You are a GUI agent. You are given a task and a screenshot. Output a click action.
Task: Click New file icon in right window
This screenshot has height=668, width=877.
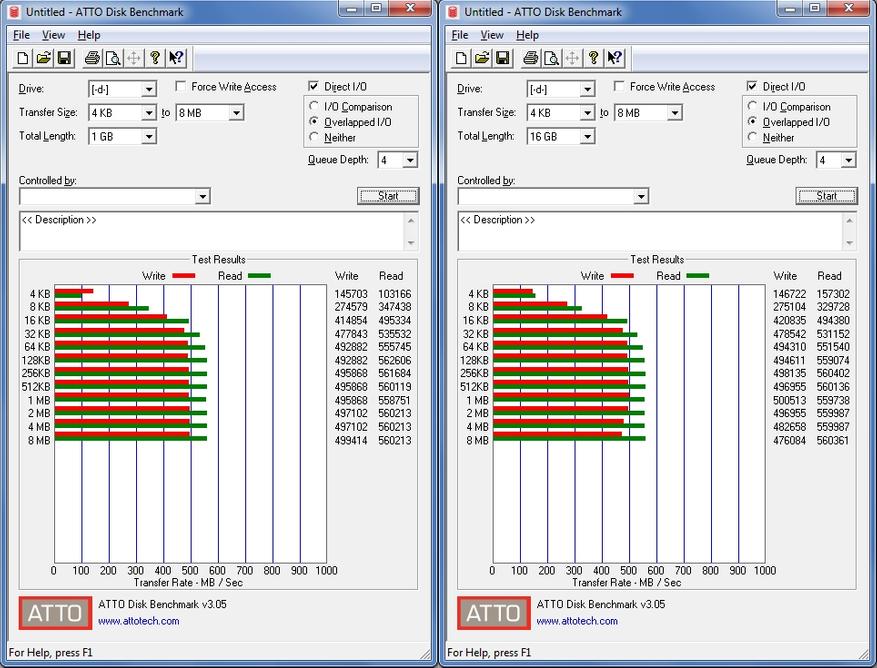point(461,58)
